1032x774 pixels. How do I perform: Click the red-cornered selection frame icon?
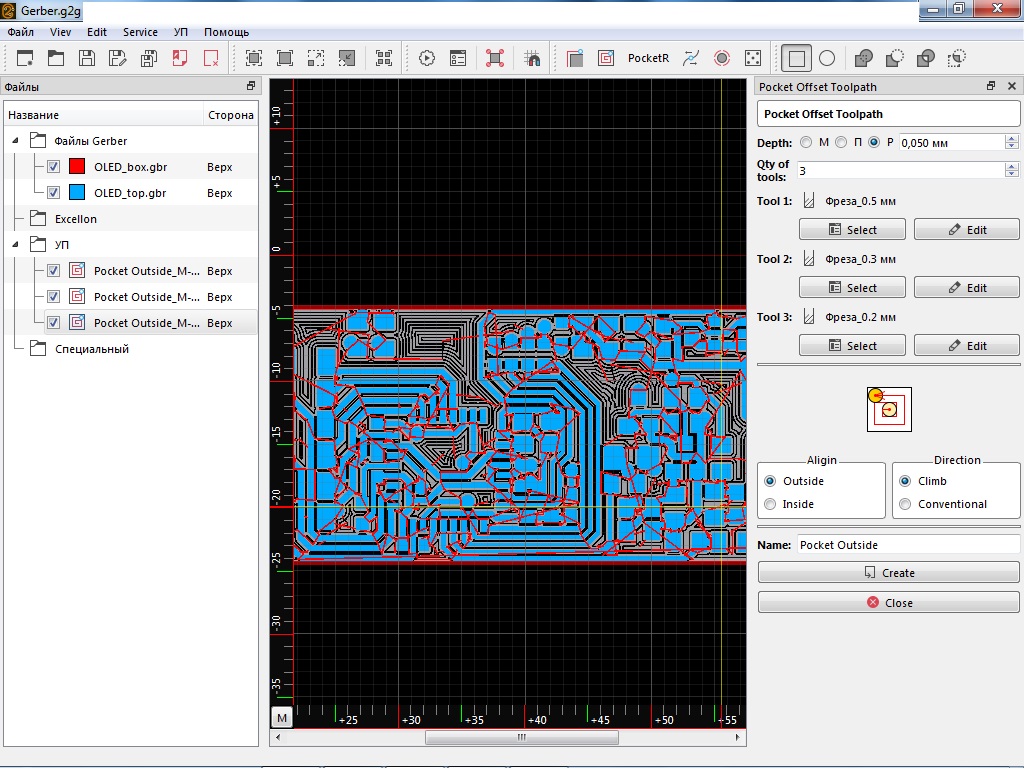pos(495,58)
